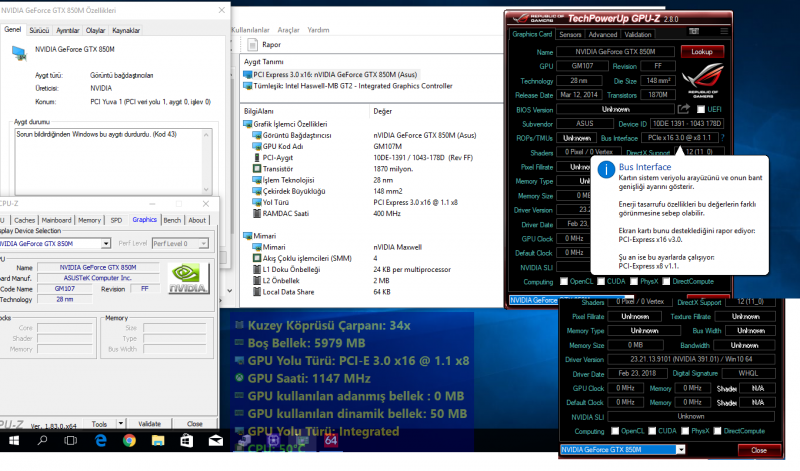Viewport: 800px width, 471px height.
Task: Open the Windows Start menu
Action: pyautogui.click(x=14, y=440)
